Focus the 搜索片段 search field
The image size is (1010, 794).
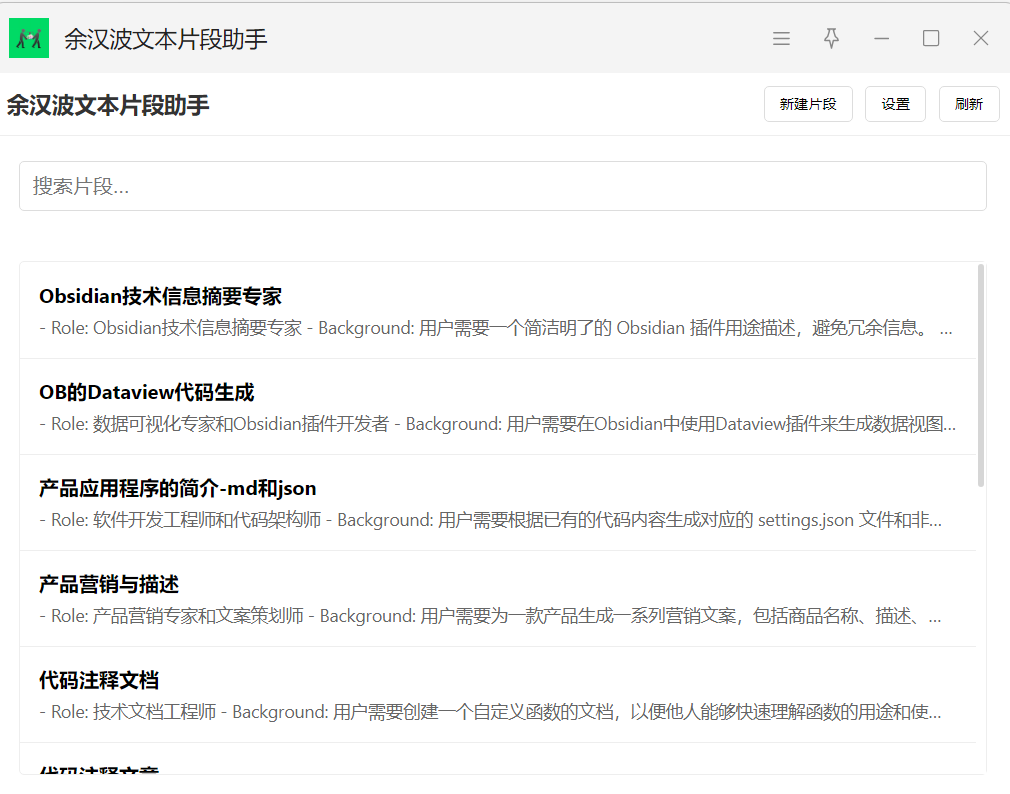pyautogui.click(x=502, y=186)
